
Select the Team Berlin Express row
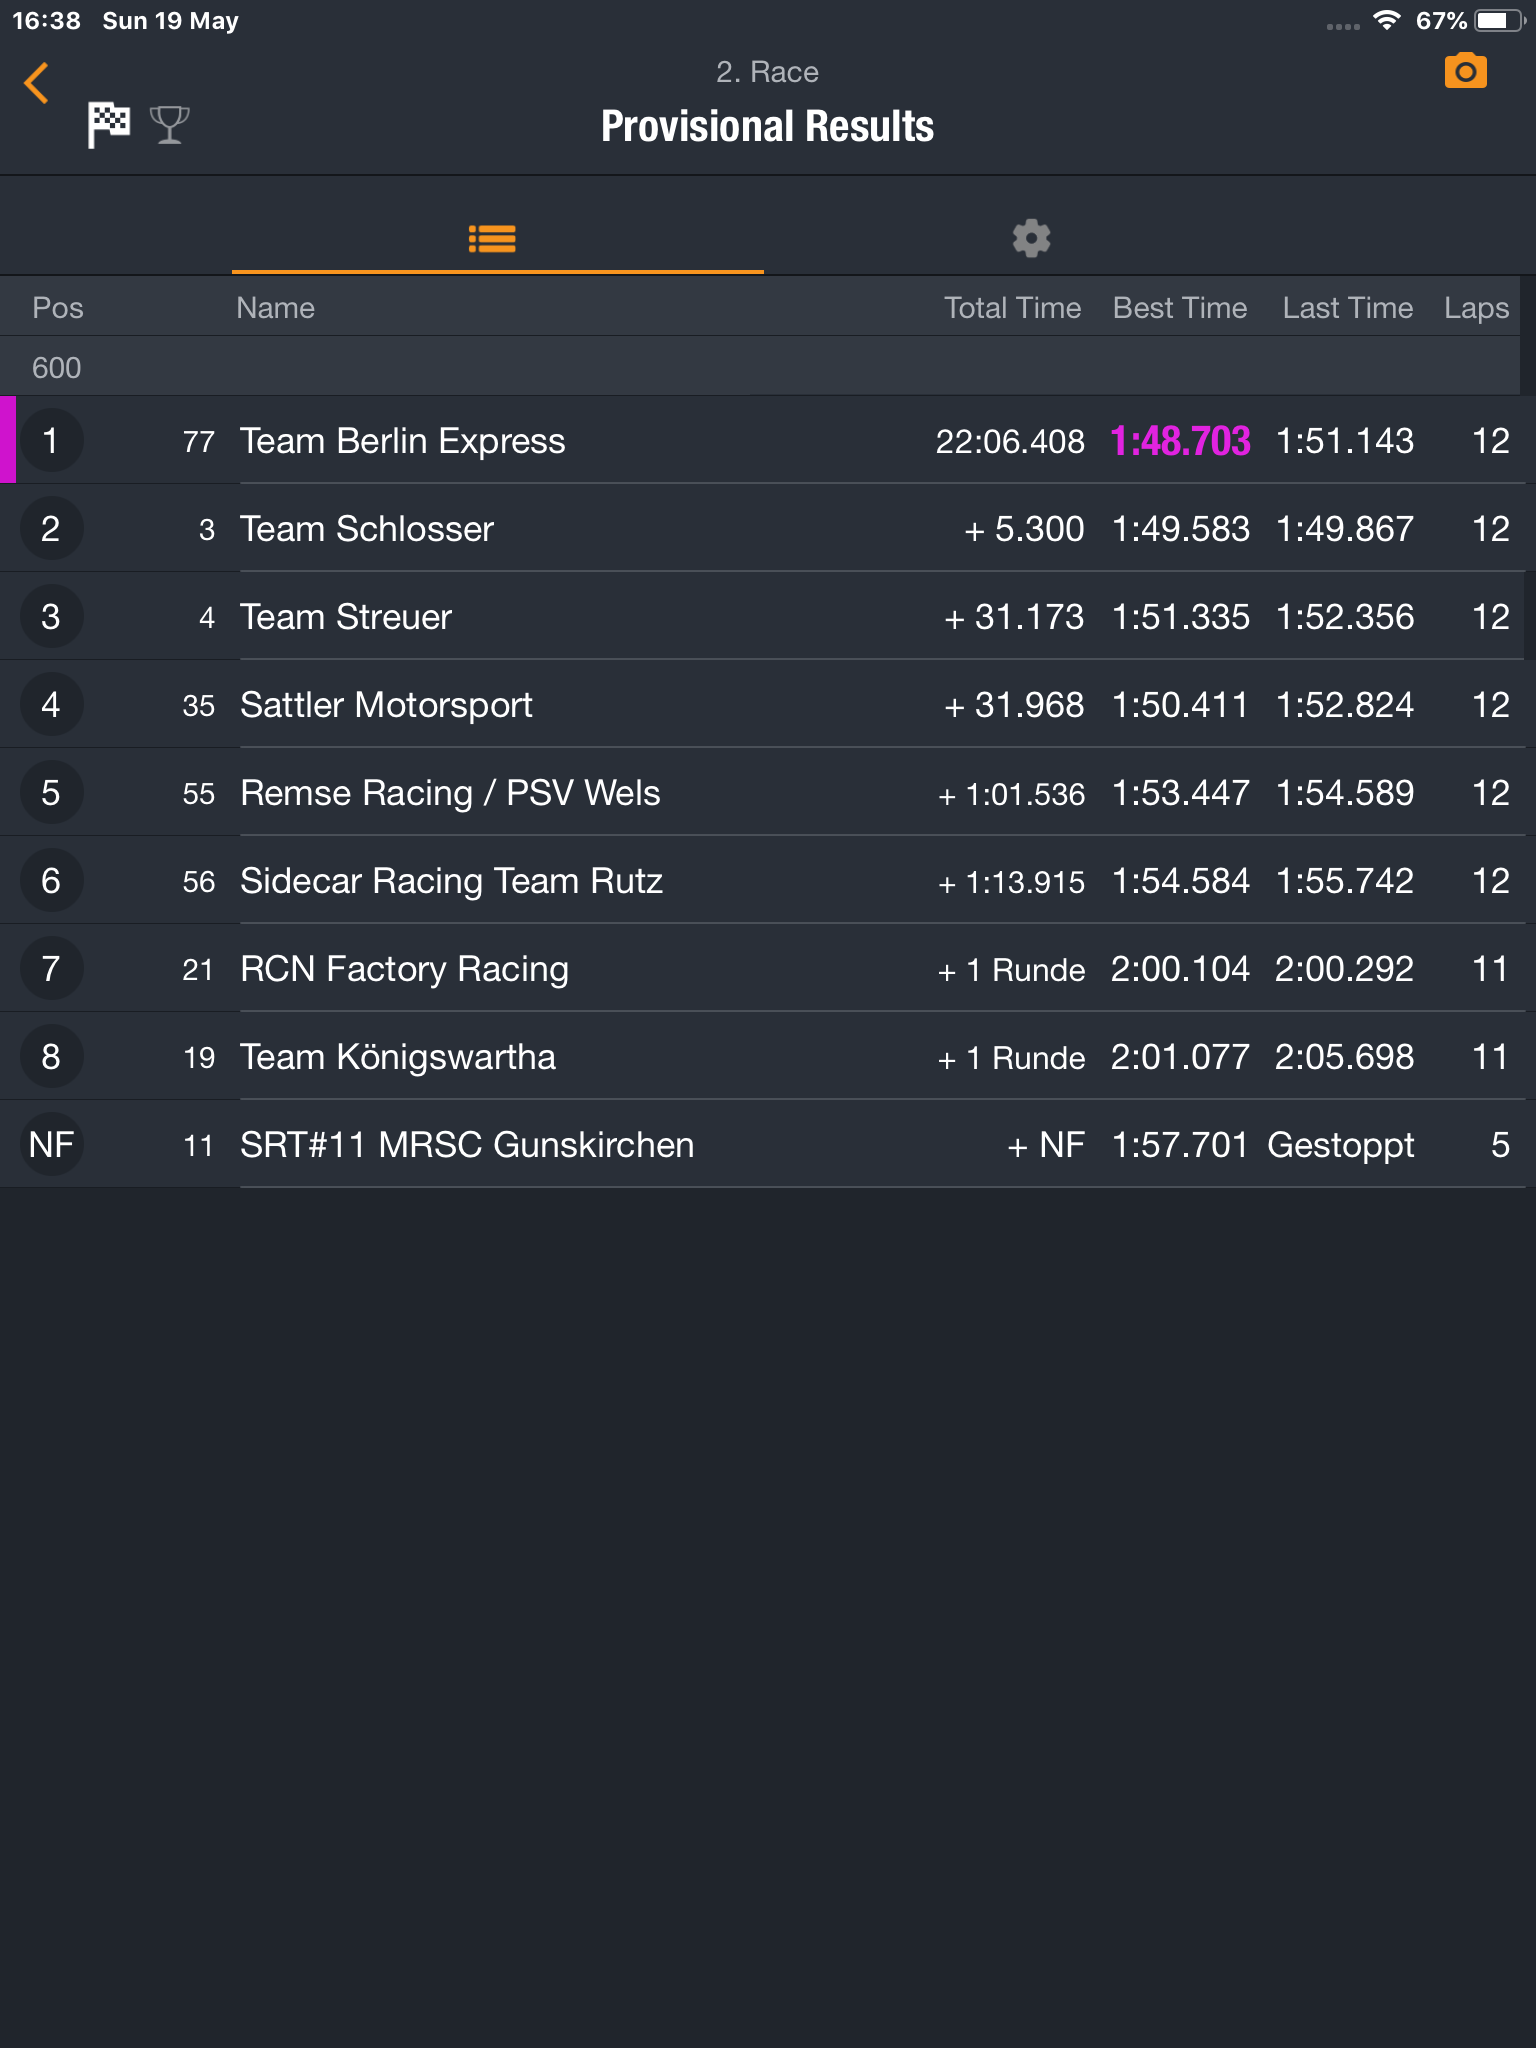(768, 440)
